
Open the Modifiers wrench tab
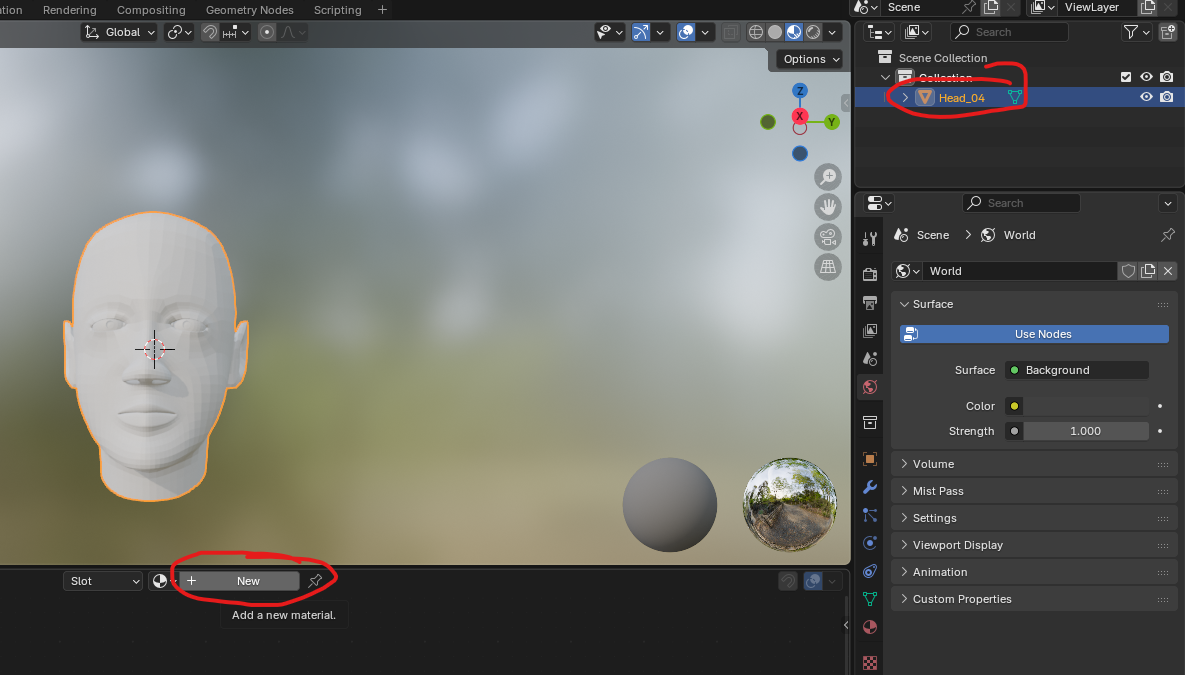point(870,487)
